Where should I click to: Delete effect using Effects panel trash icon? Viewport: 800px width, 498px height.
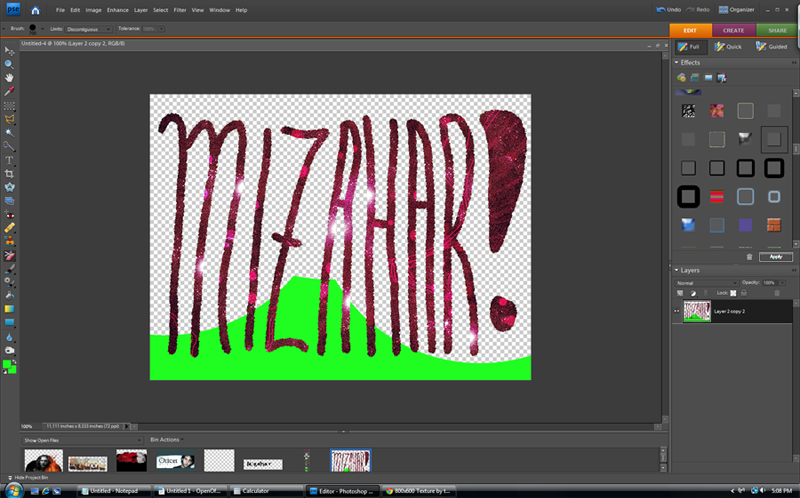[749, 257]
